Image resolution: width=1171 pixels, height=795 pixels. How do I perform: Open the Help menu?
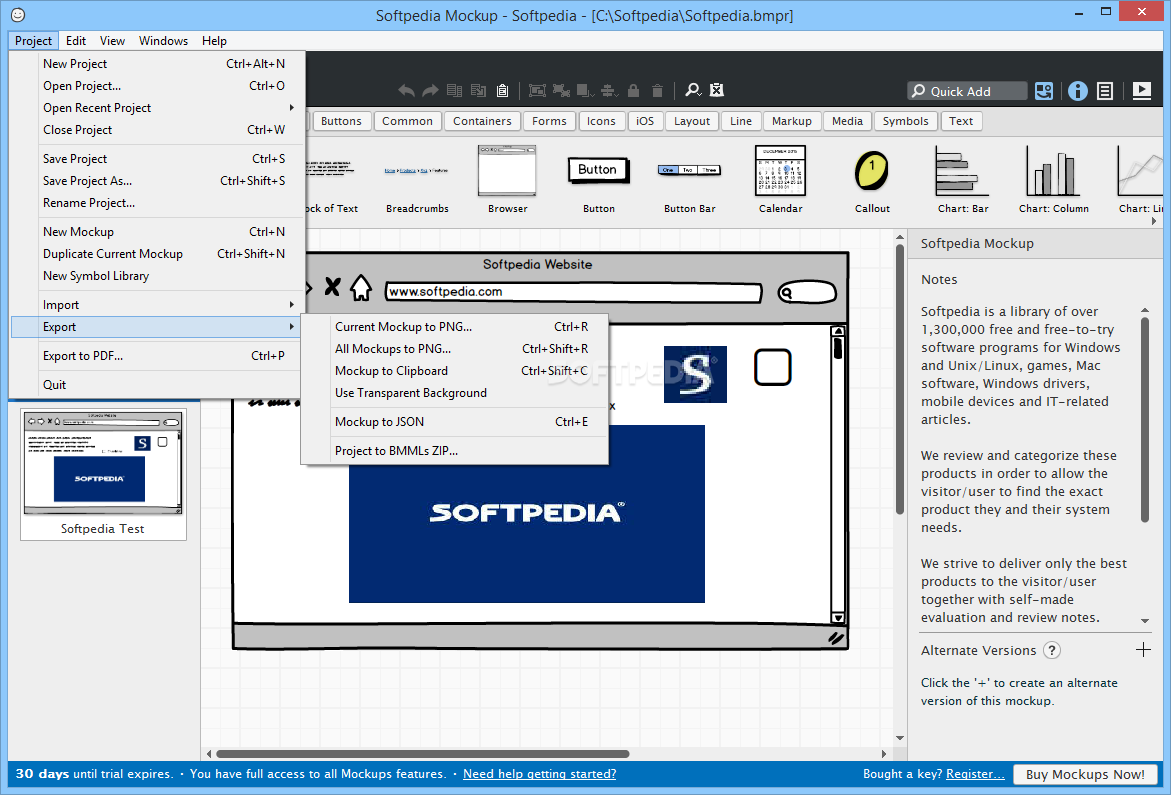(214, 41)
